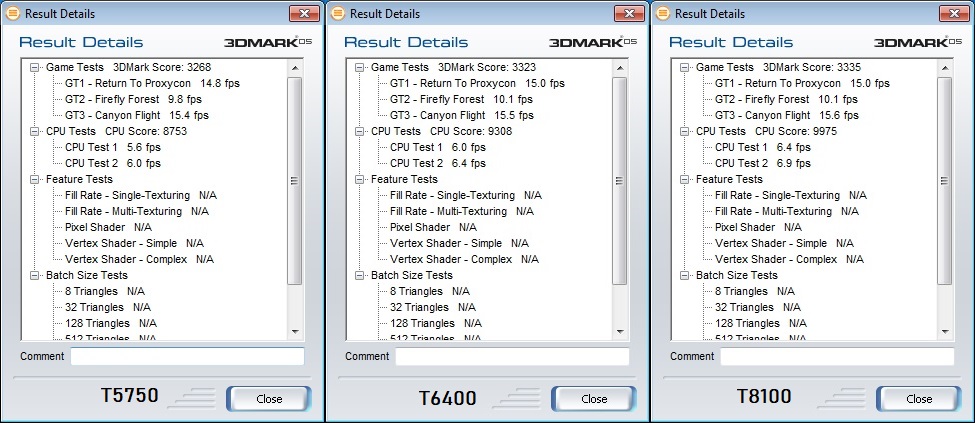Collapse Batch Size Tests in T6400 window
Image resolution: width=975 pixels, height=423 pixels.
click(x=359, y=276)
